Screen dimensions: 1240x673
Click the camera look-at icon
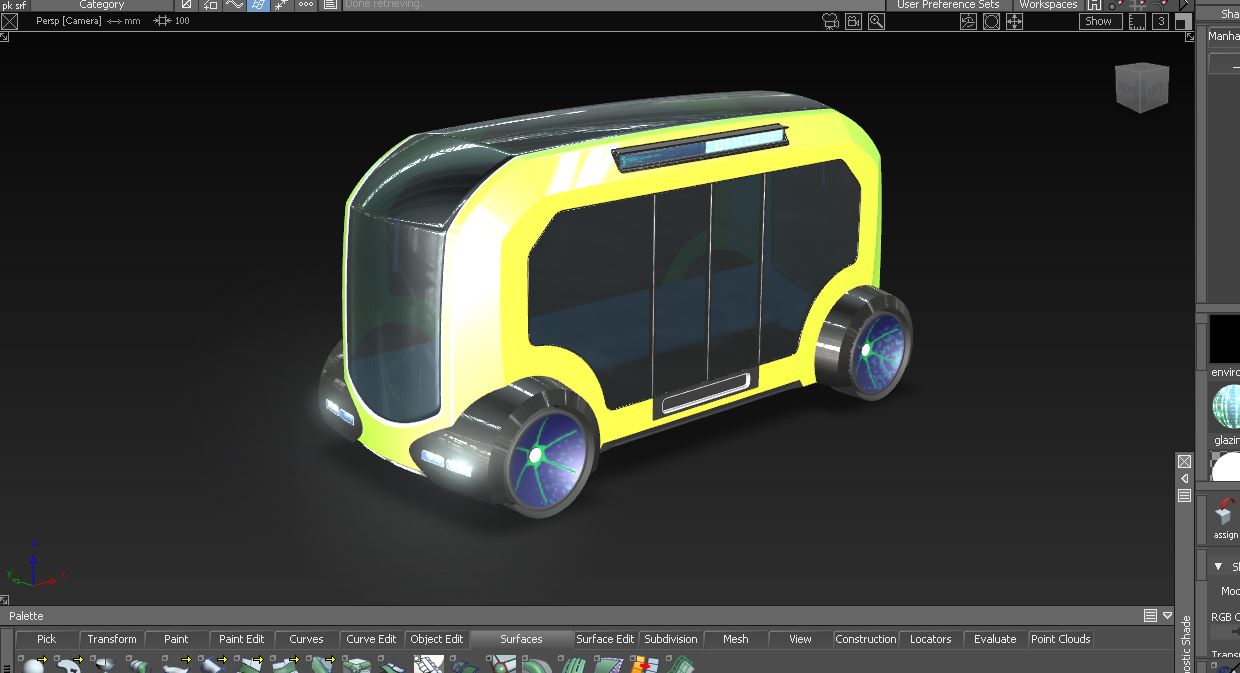tap(830, 21)
